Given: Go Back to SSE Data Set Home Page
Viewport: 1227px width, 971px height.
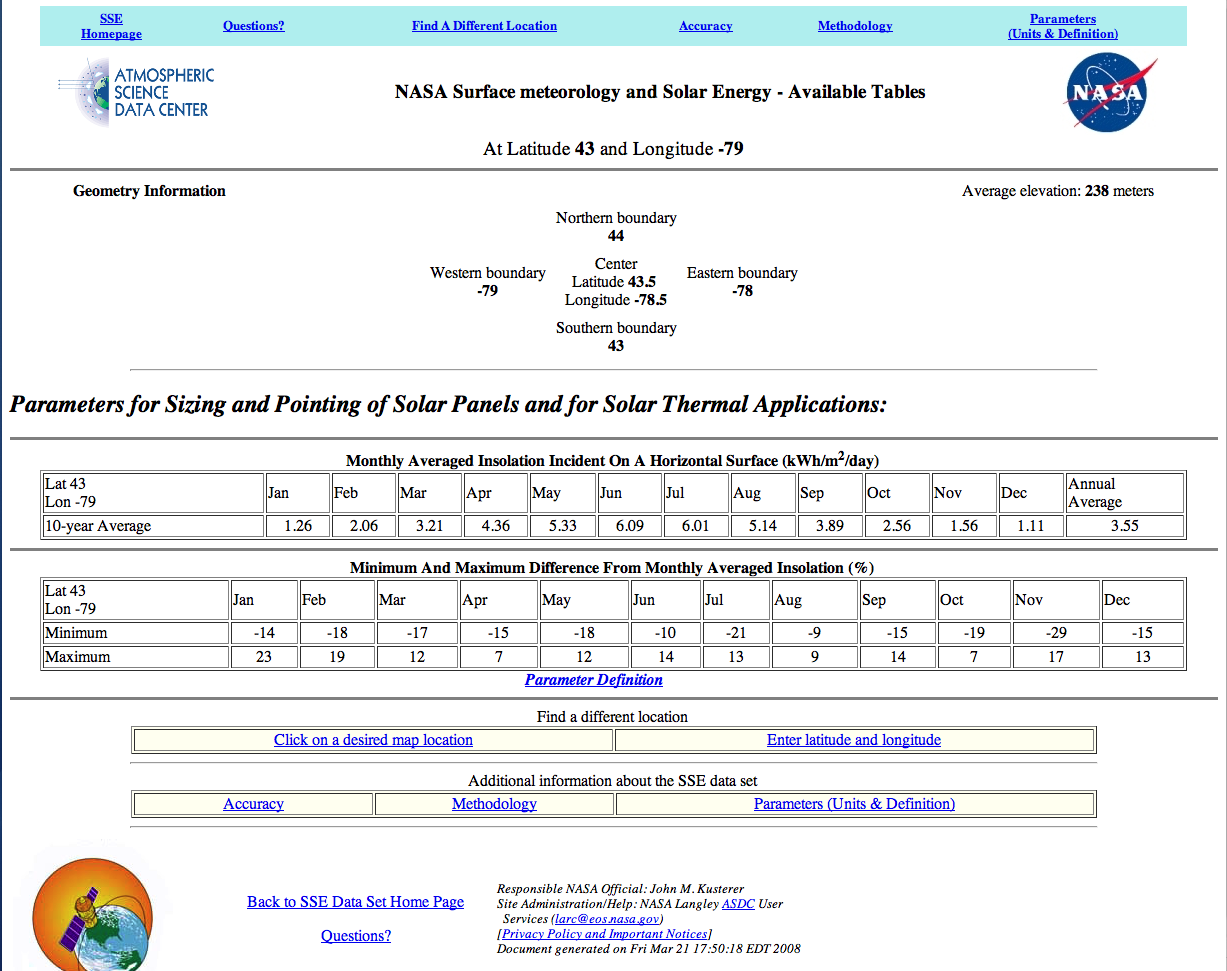Looking at the screenshot, I should pyautogui.click(x=355, y=901).
